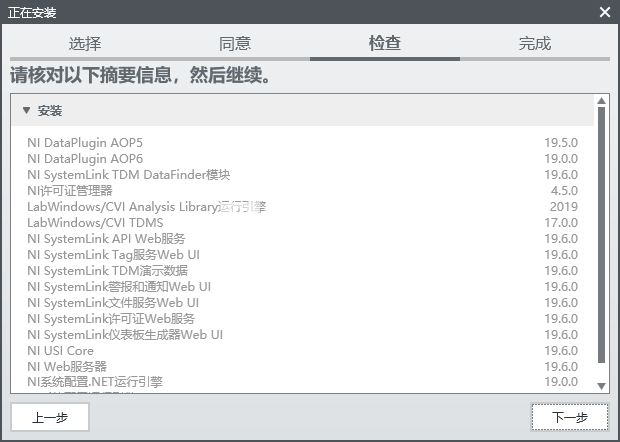This screenshot has height=442, width=620.
Task: Click the 上一步 button
Action: click(50, 417)
